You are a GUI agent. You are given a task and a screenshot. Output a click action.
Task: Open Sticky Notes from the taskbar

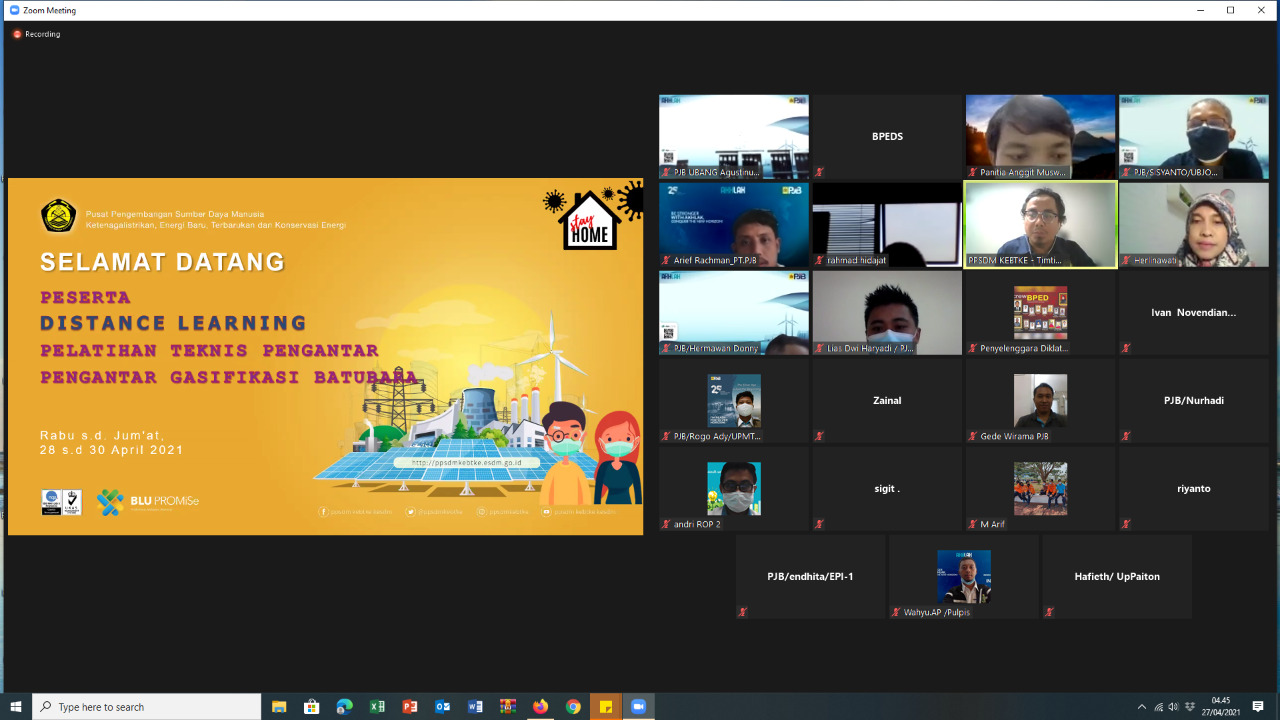pyautogui.click(x=606, y=707)
